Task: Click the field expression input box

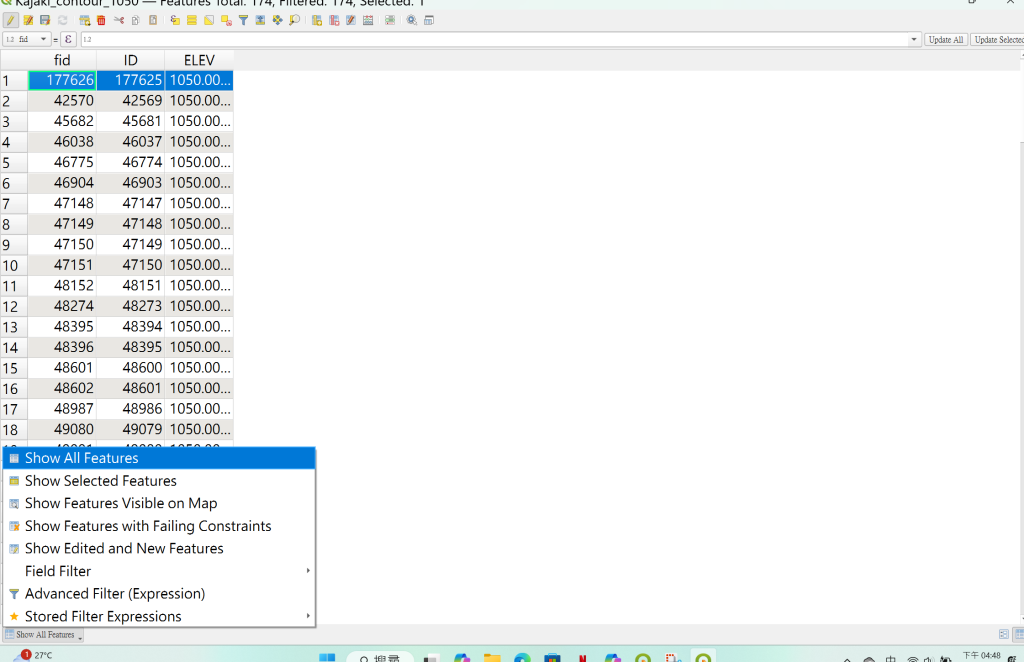Action: click(x=494, y=39)
